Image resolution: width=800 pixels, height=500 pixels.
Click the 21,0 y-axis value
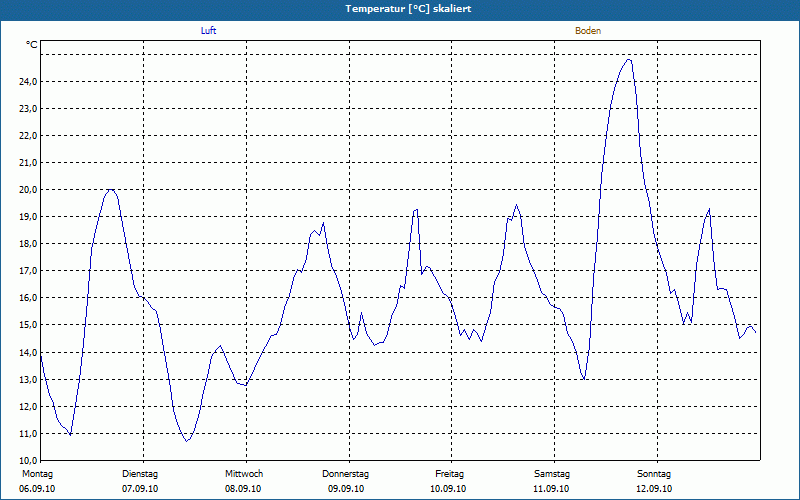[28, 163]
